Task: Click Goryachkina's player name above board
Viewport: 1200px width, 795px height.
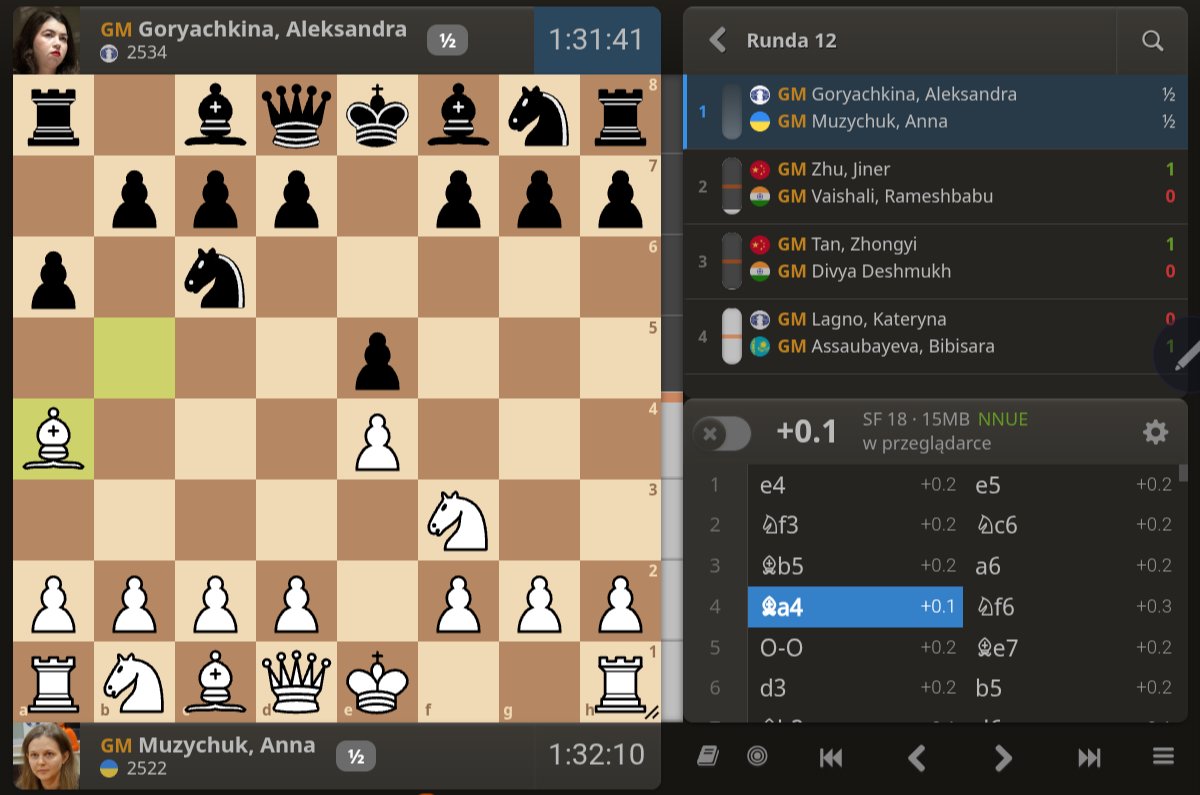Action: click(272, 29)
